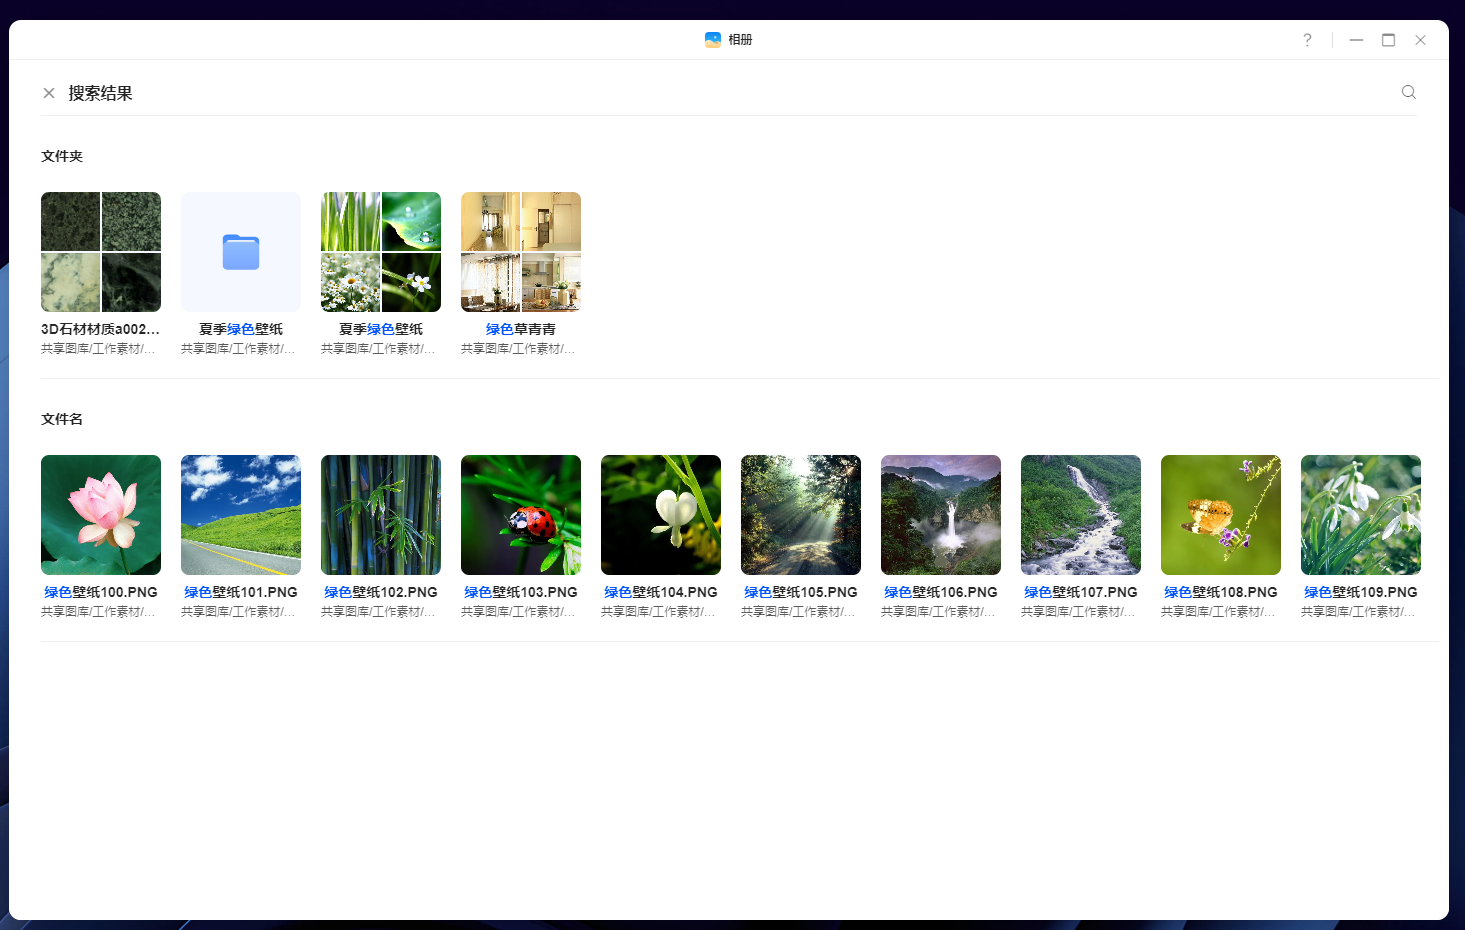Open the 绿色壁纸106.PNG waterfall thumbnail

pos(941,515)
